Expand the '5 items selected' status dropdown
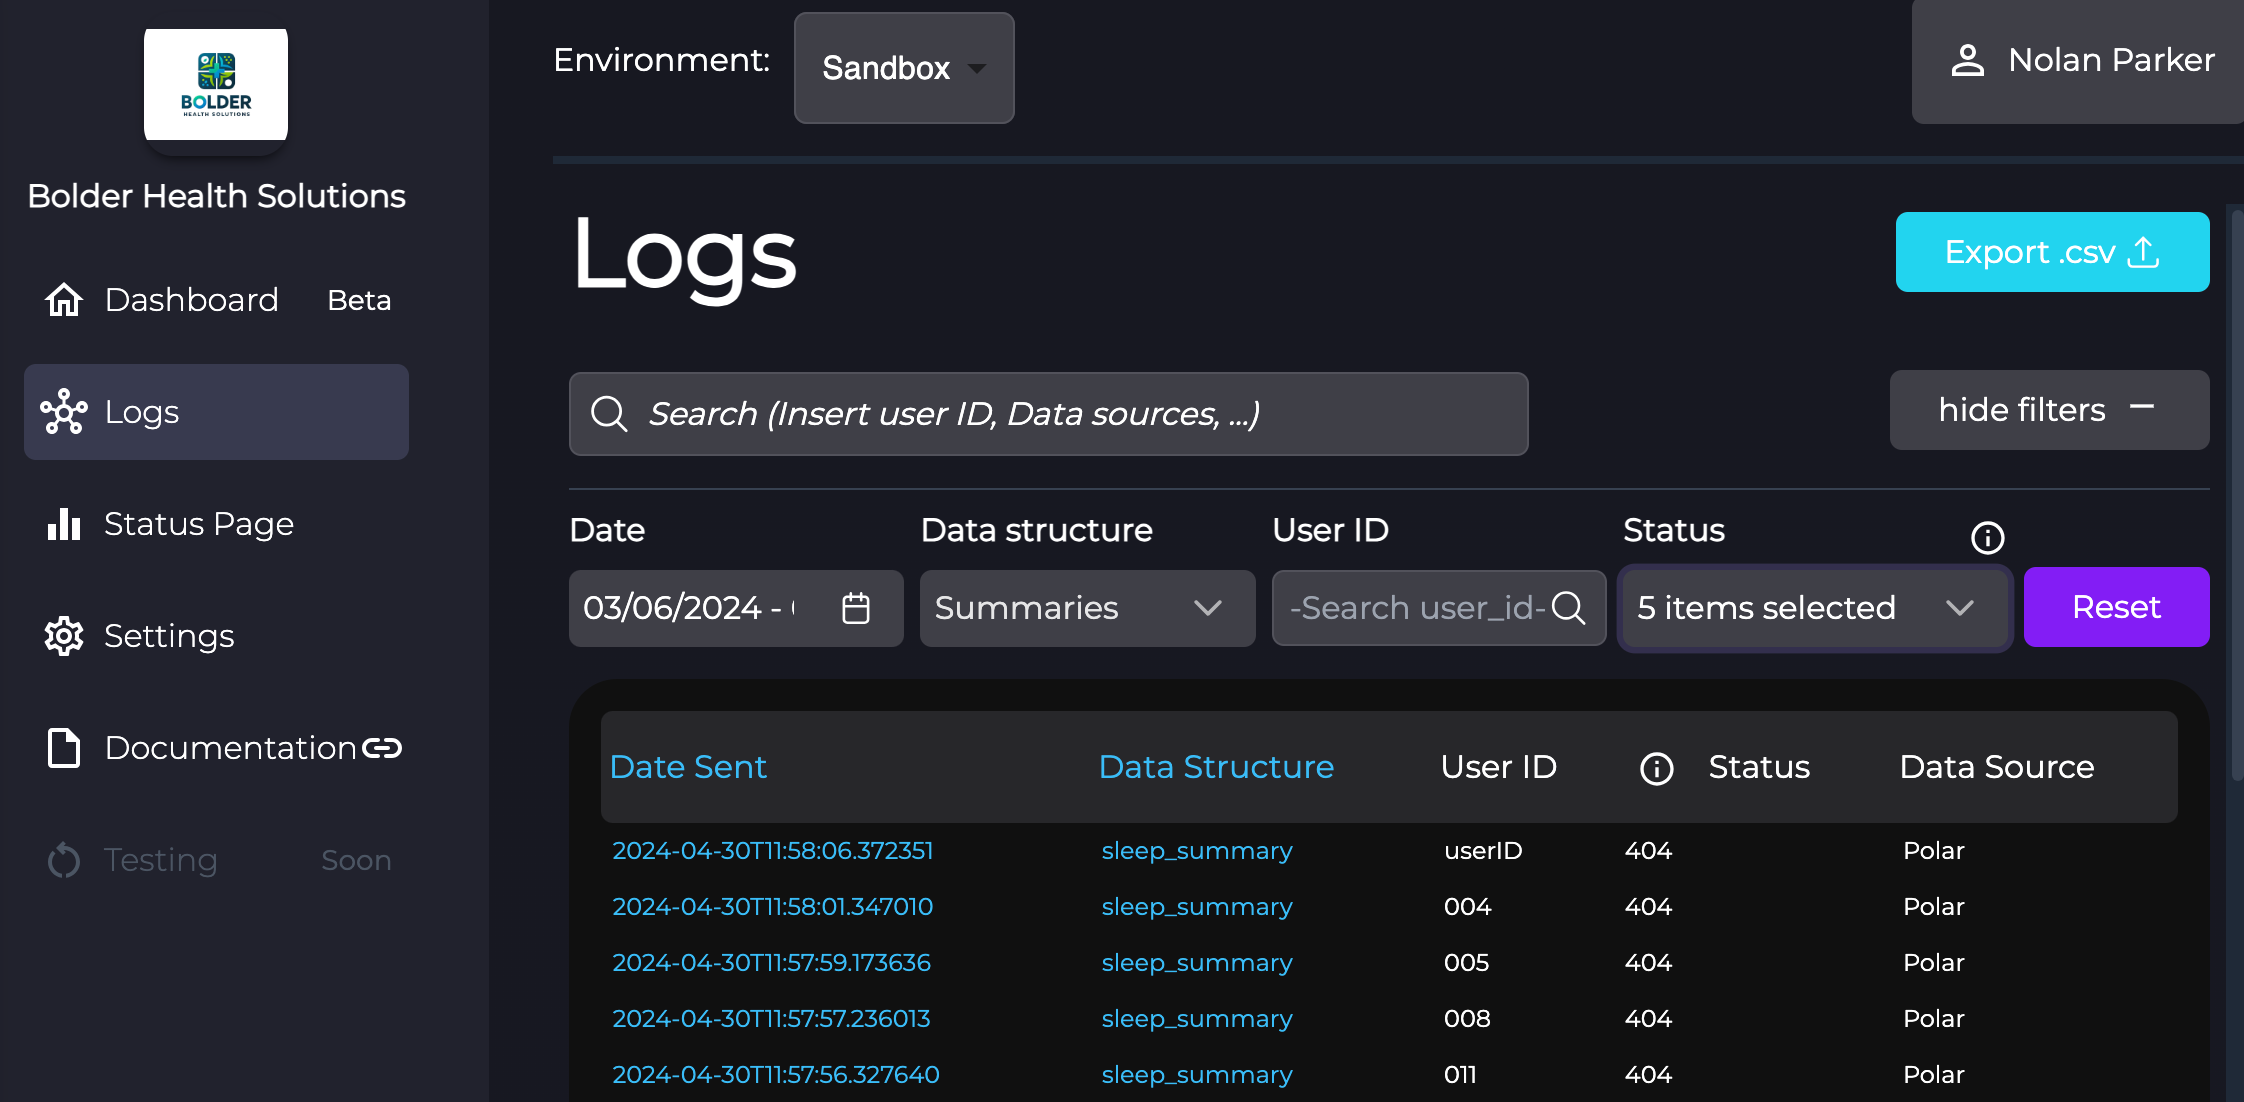 click(1815, 608)
